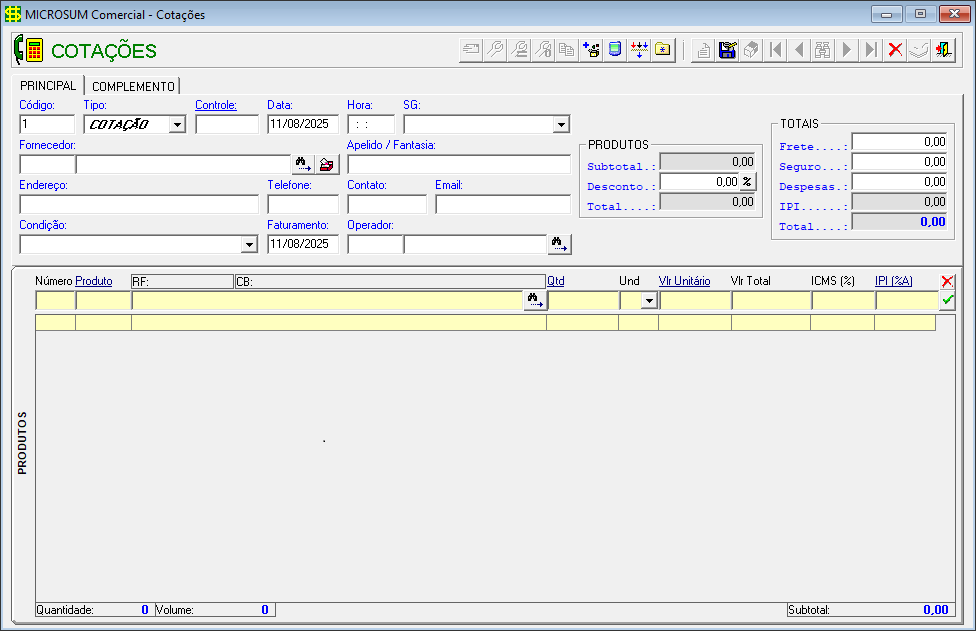Select the PRINCIPAL tab

click(x=48, y=86)
